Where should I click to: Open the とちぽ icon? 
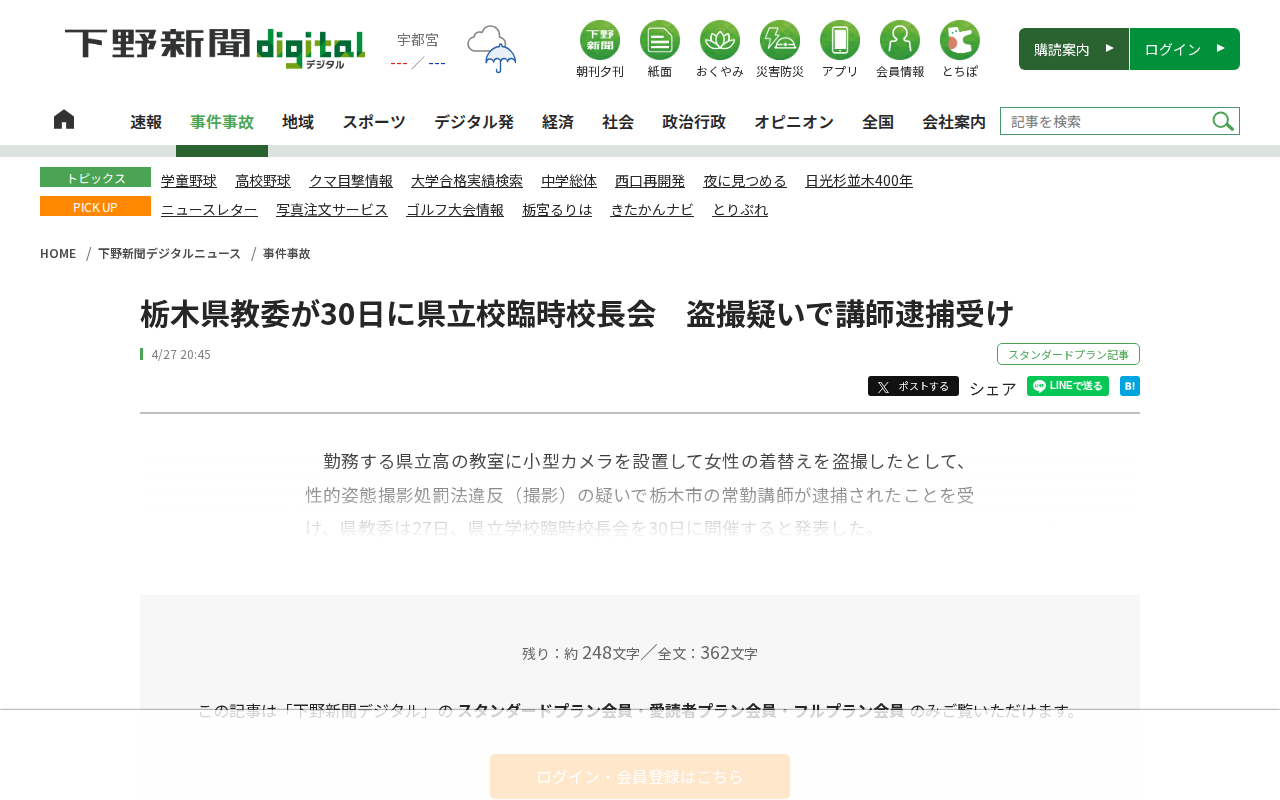960,49
